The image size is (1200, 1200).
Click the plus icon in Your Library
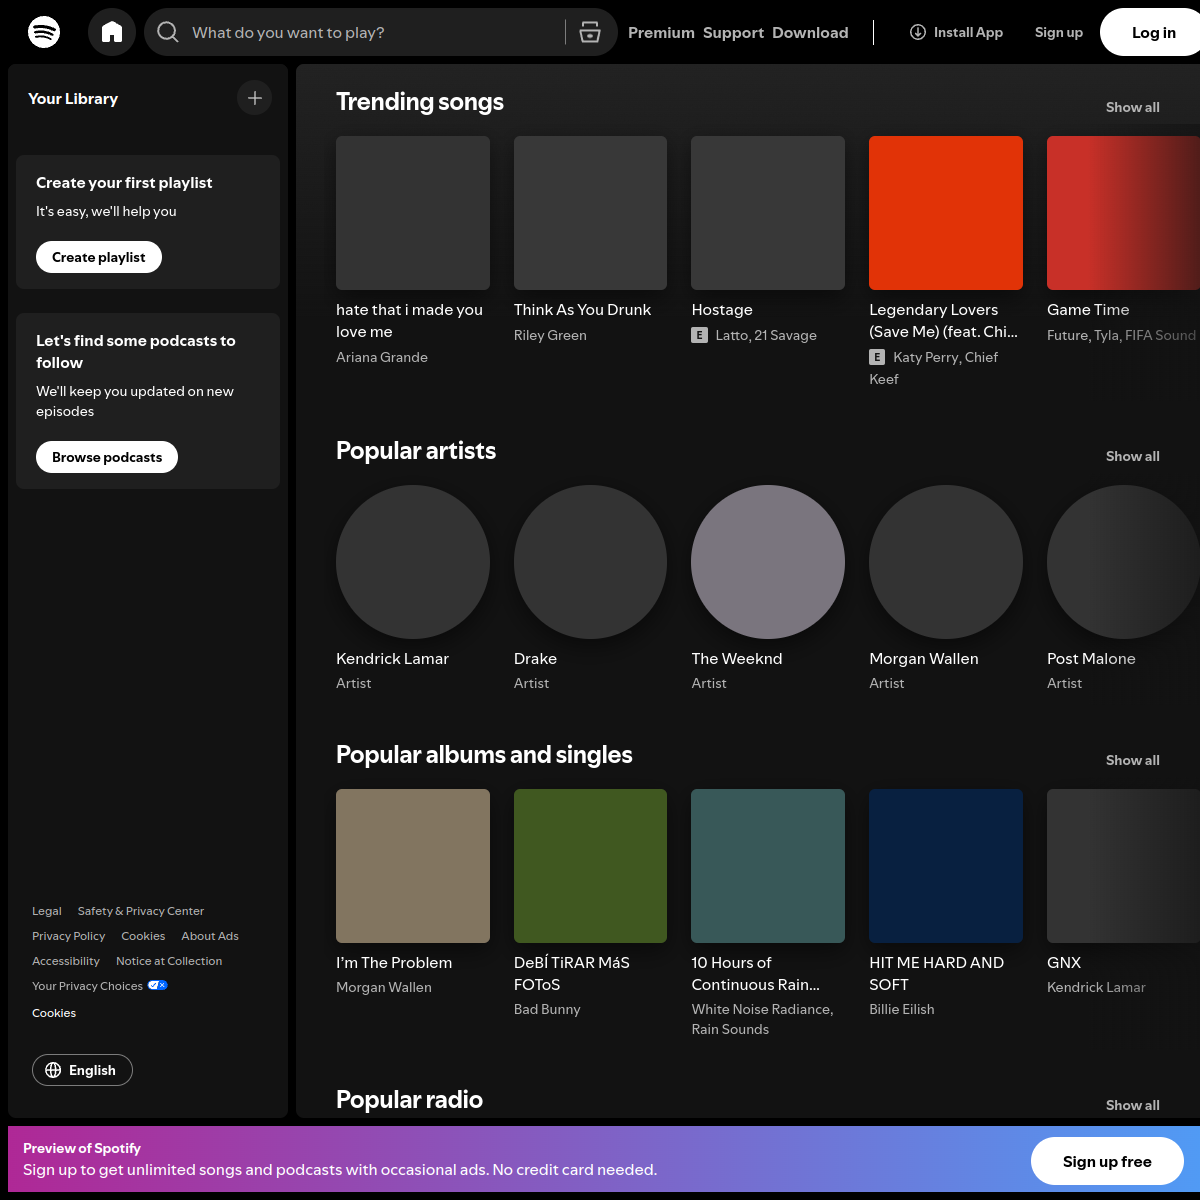pyautogui.click(x=255, y=98)
